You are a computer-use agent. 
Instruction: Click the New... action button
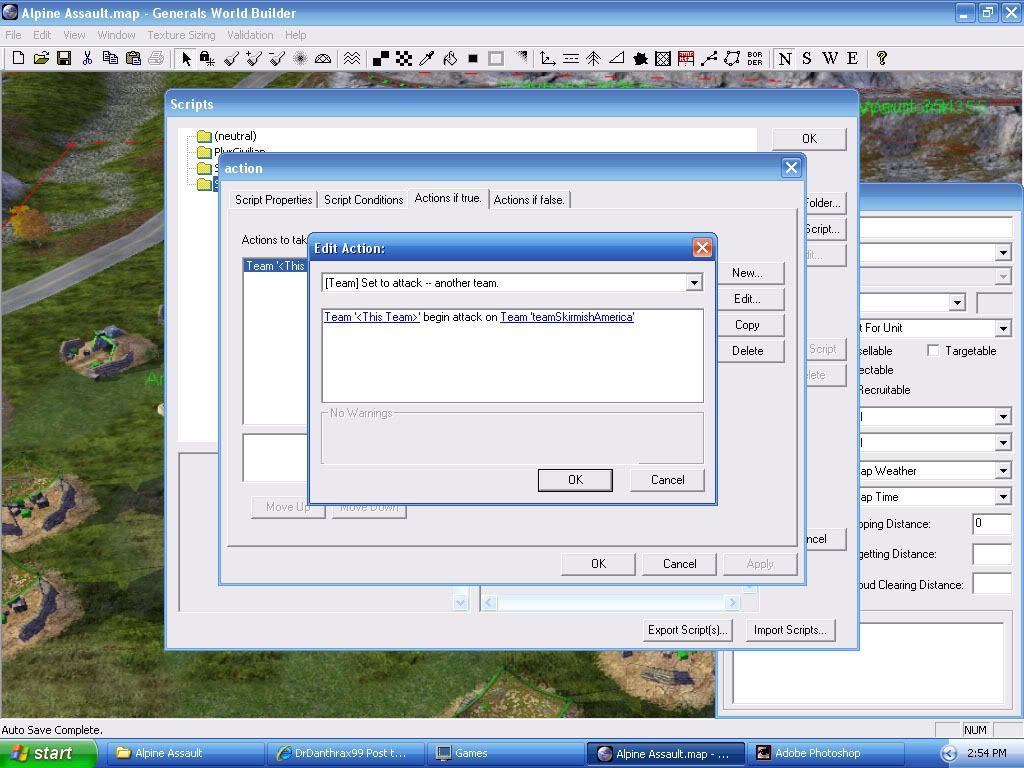[747, 273]
